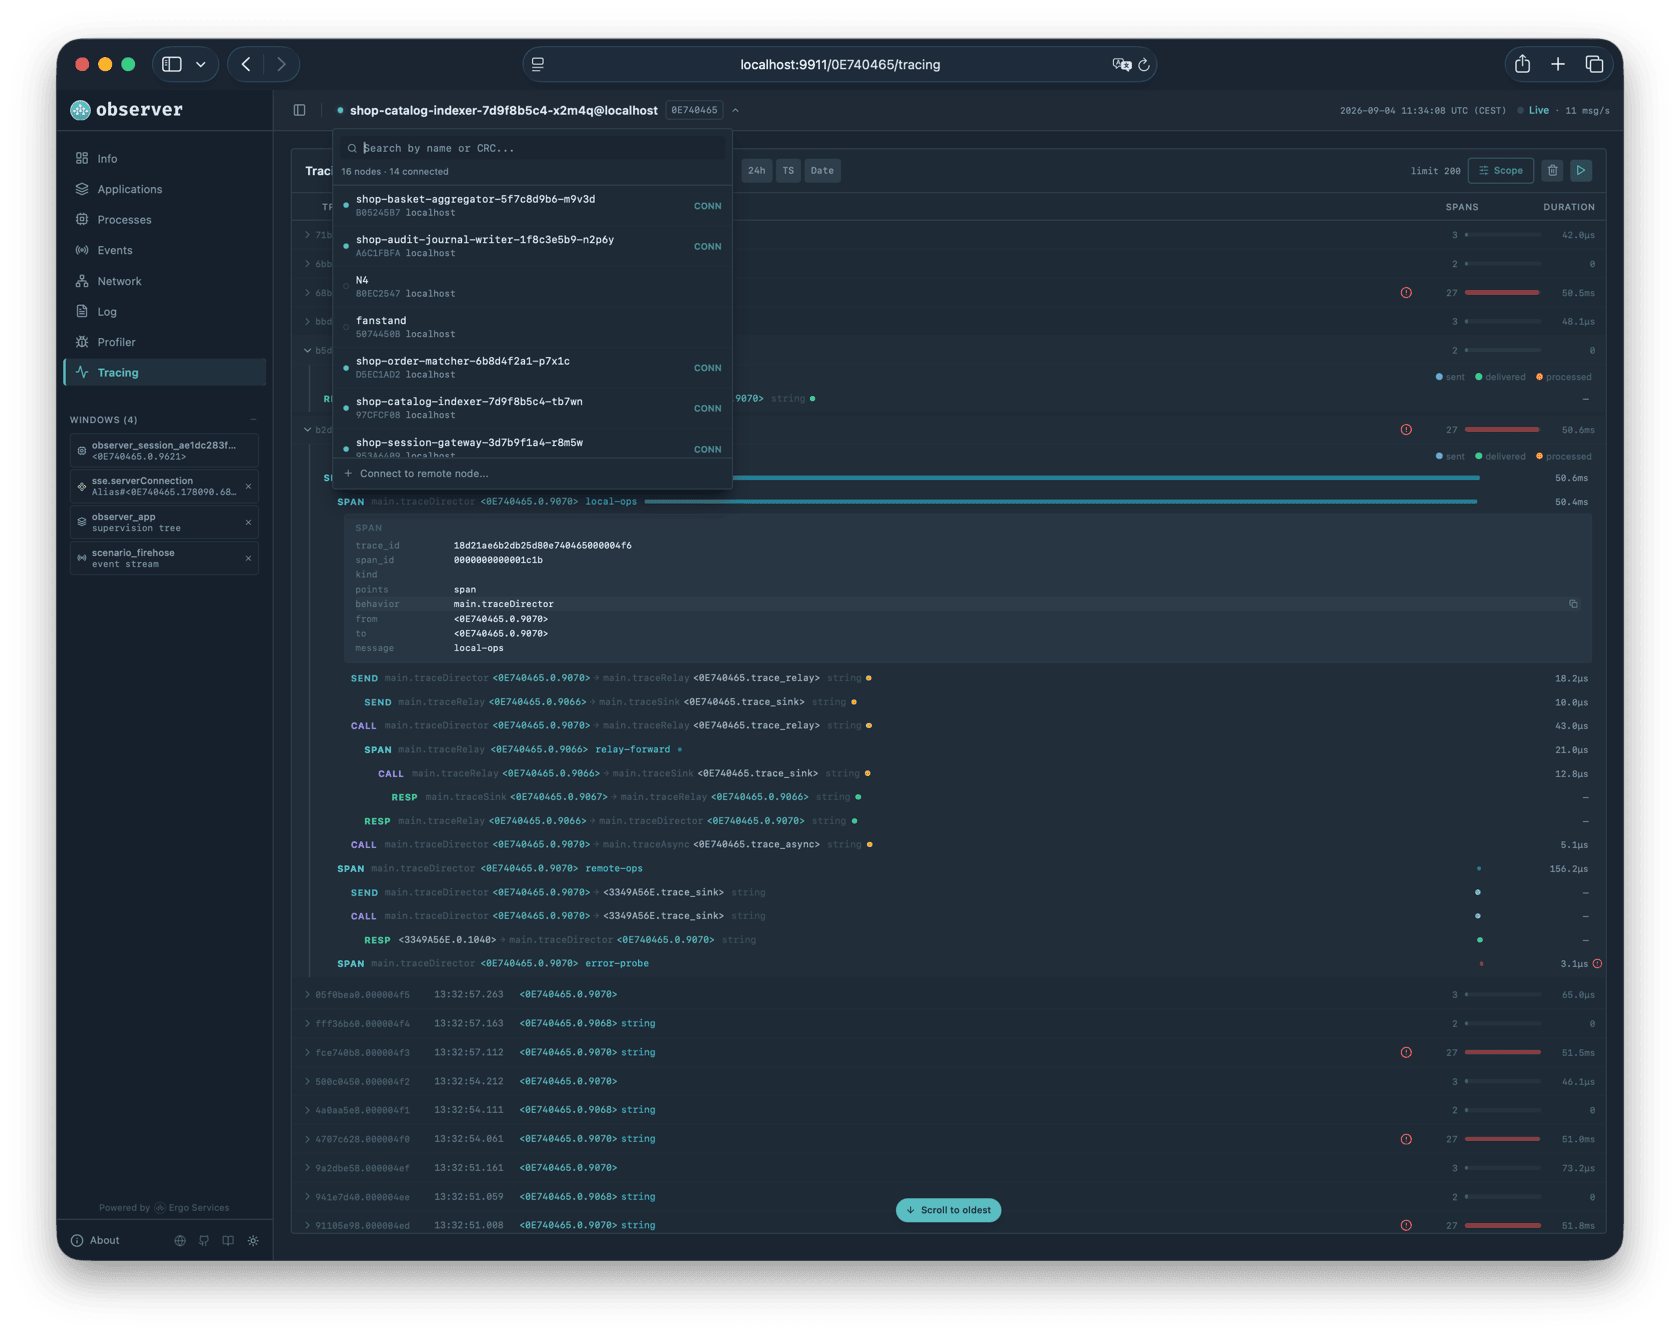Clear traces with the trash icon
Image resolution: width=1680 pixels, height=1335 pixels.
point(1552,171)
